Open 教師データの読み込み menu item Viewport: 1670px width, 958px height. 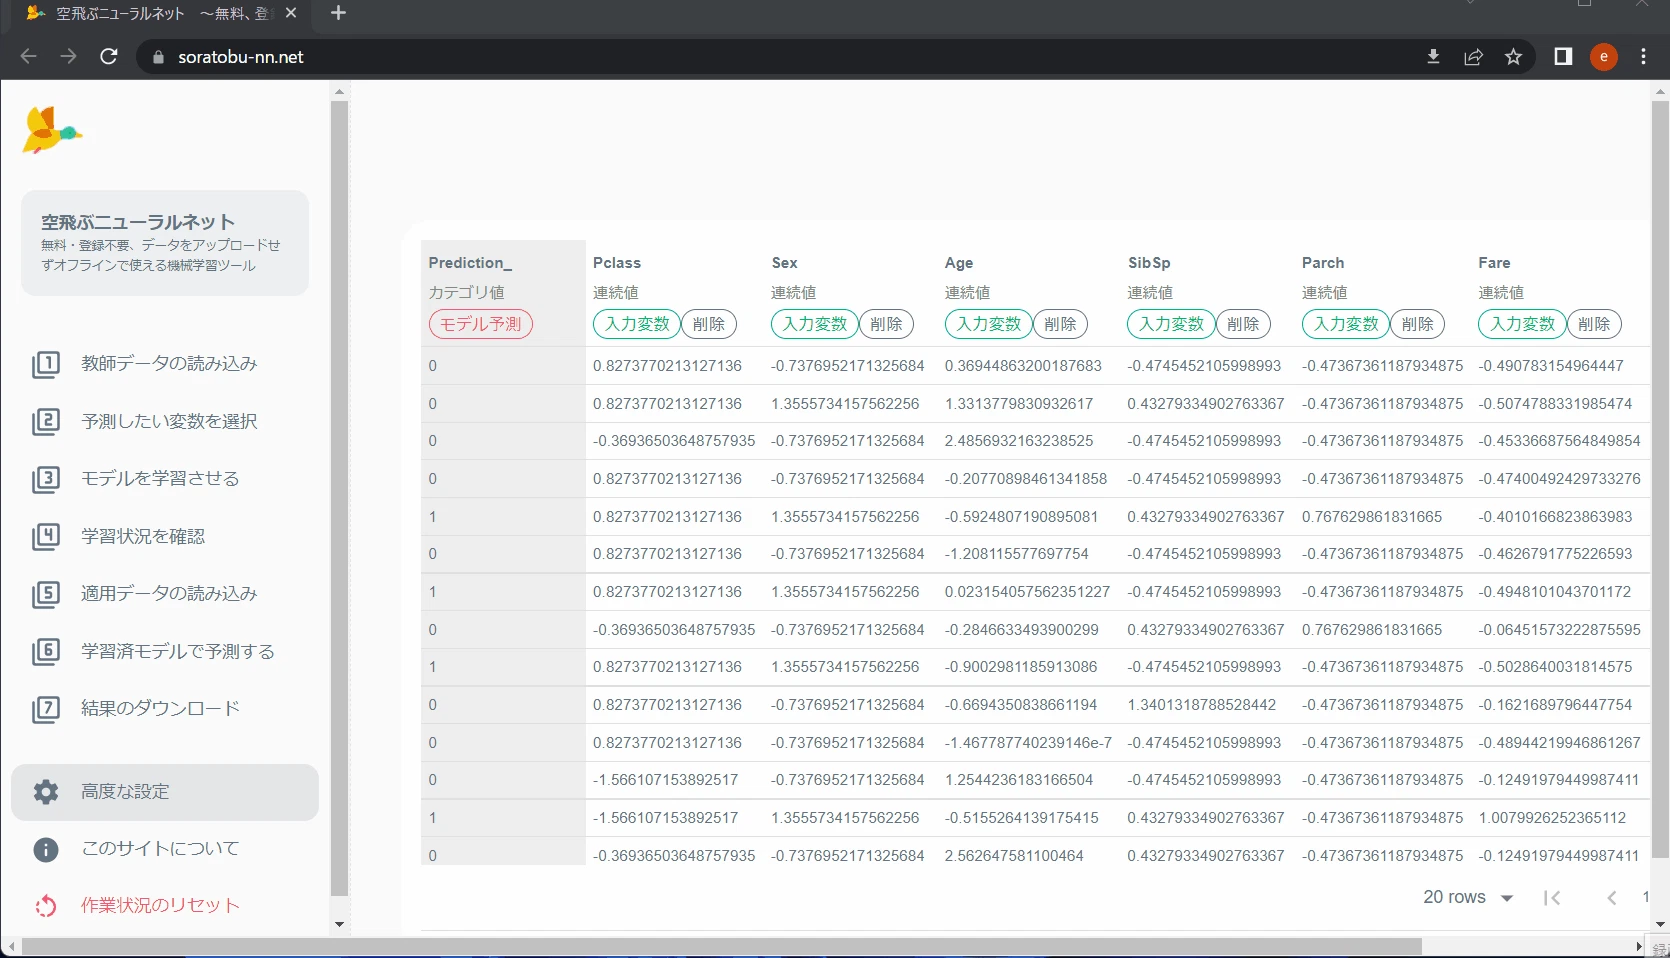tap(169, 364)
